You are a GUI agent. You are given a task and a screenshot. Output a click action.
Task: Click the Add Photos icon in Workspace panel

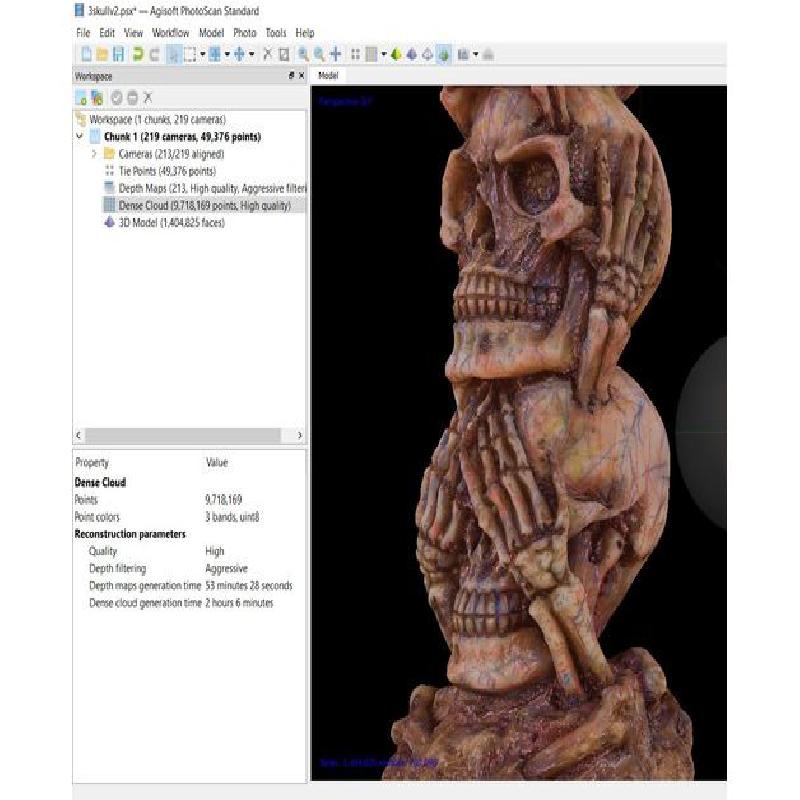[97, 97]
